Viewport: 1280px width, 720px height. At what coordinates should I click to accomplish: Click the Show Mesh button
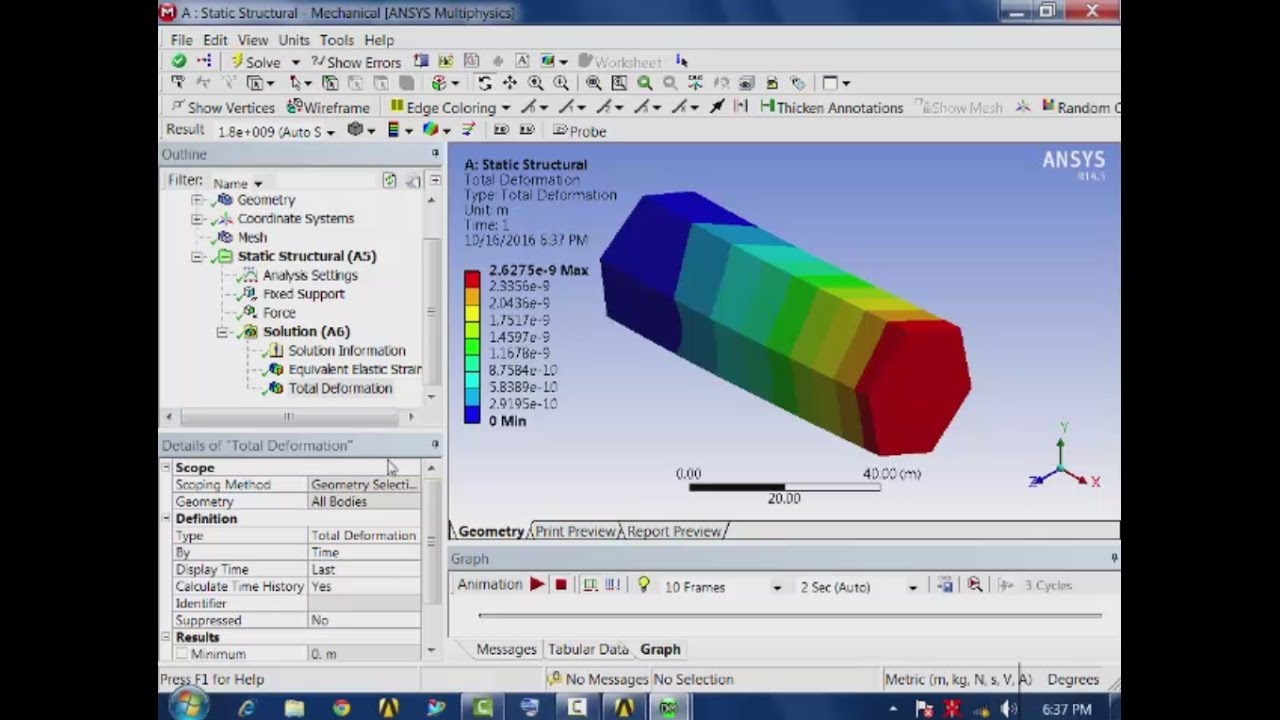(x=959, y=107)
